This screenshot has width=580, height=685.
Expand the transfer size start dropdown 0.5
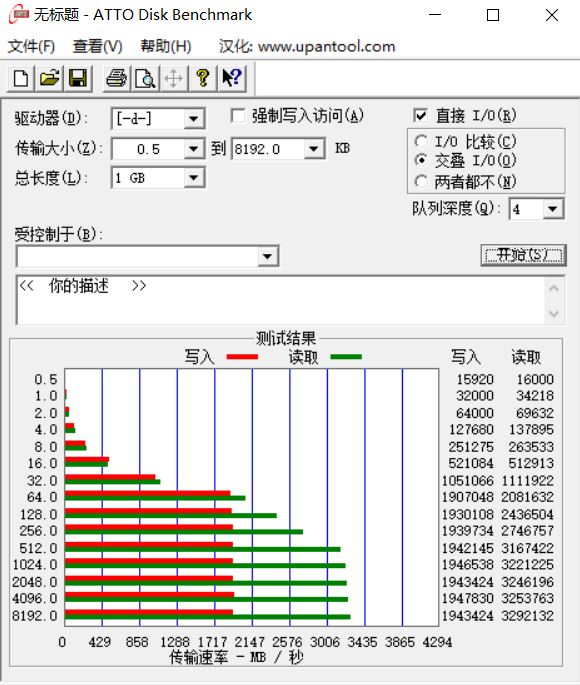pos(193,149)
